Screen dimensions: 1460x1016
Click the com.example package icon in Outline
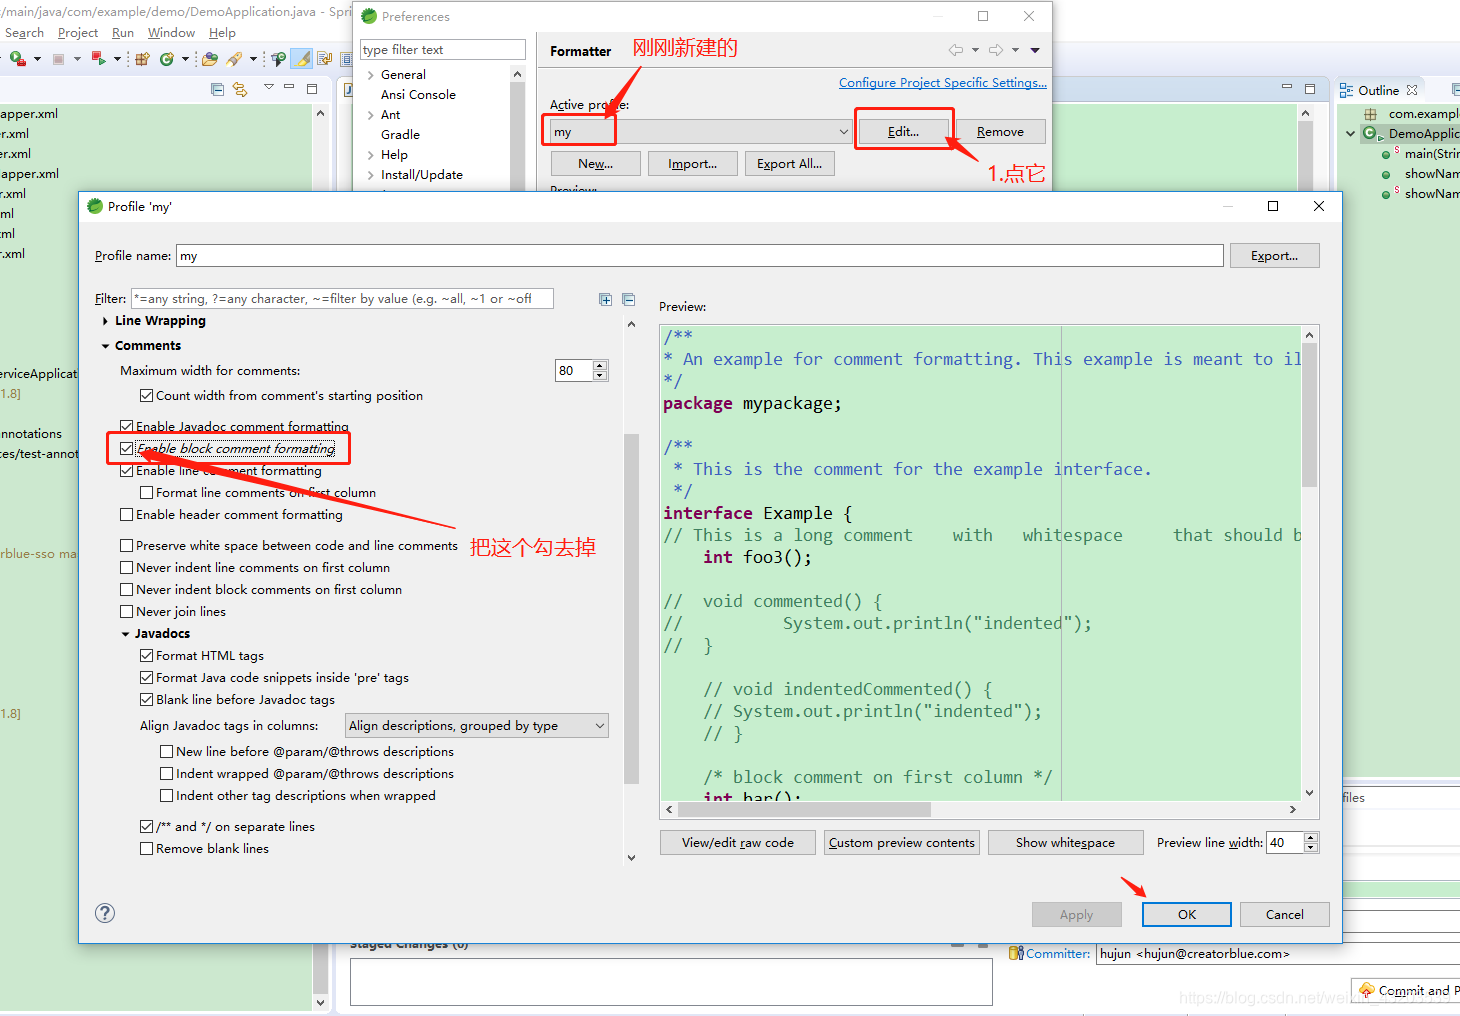click(x=1371, y=114)
